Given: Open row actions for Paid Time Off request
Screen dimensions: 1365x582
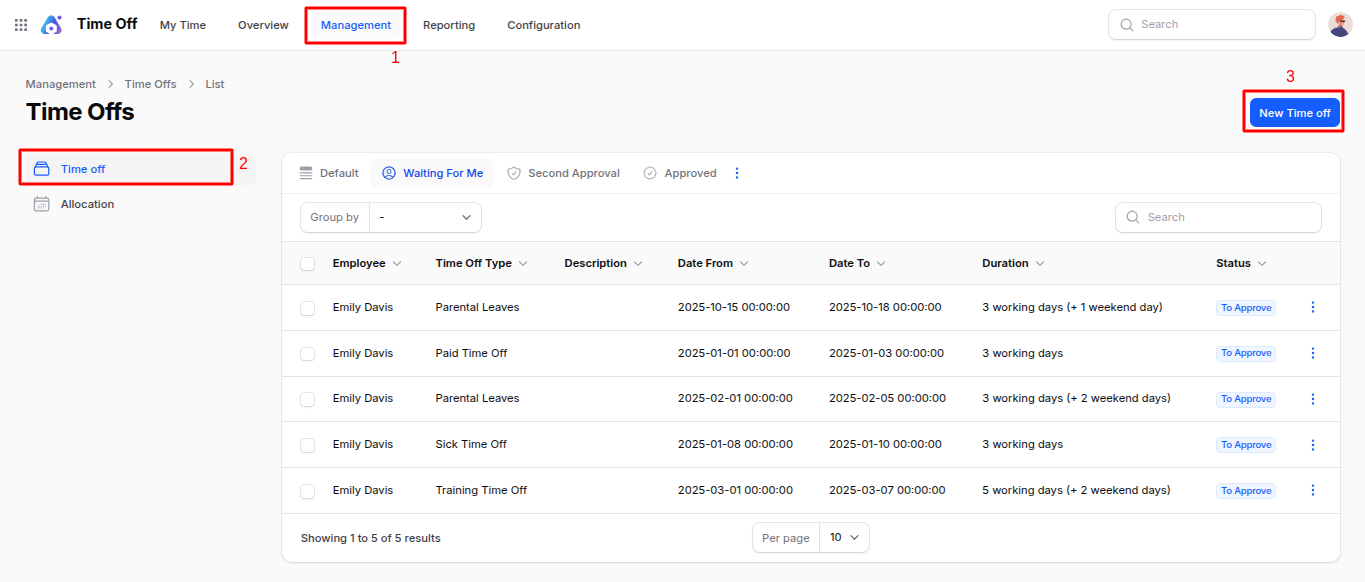Looking at the screenshot, I should coord(1313,353).
